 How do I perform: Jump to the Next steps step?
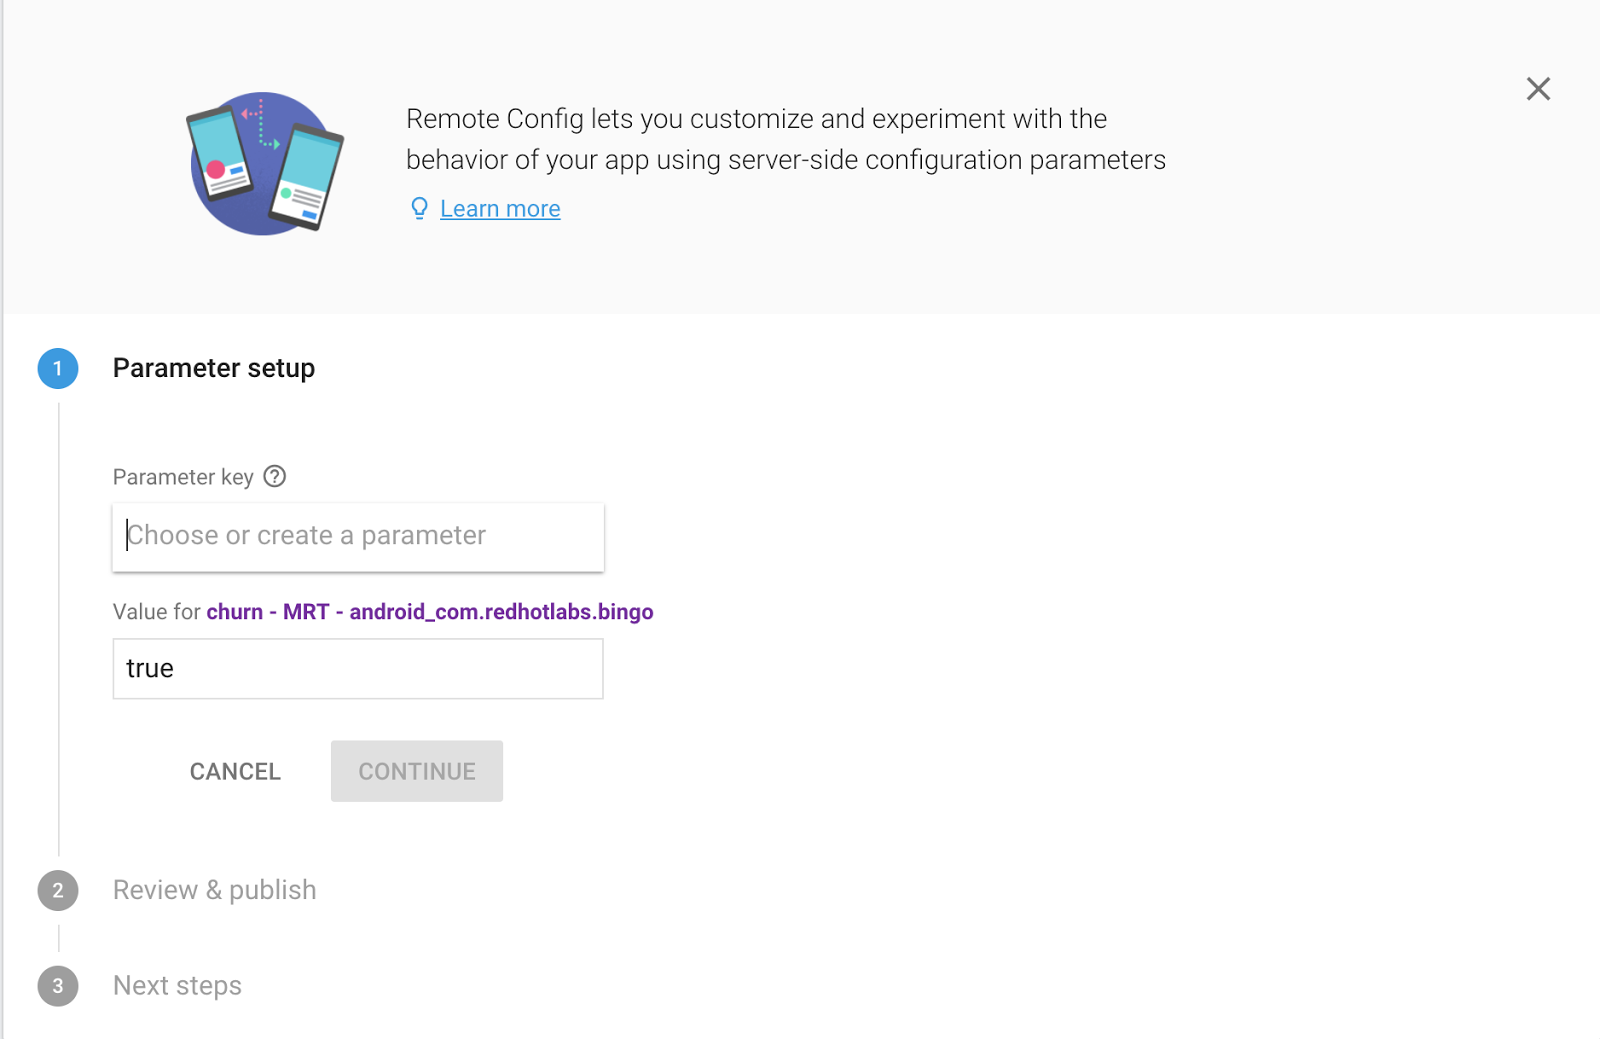(x=177, y=986)
